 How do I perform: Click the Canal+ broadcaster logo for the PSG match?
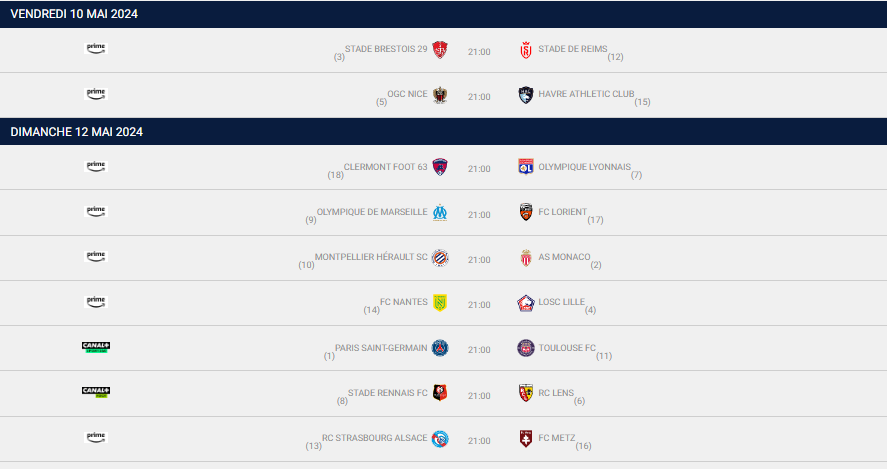(96, 347)
